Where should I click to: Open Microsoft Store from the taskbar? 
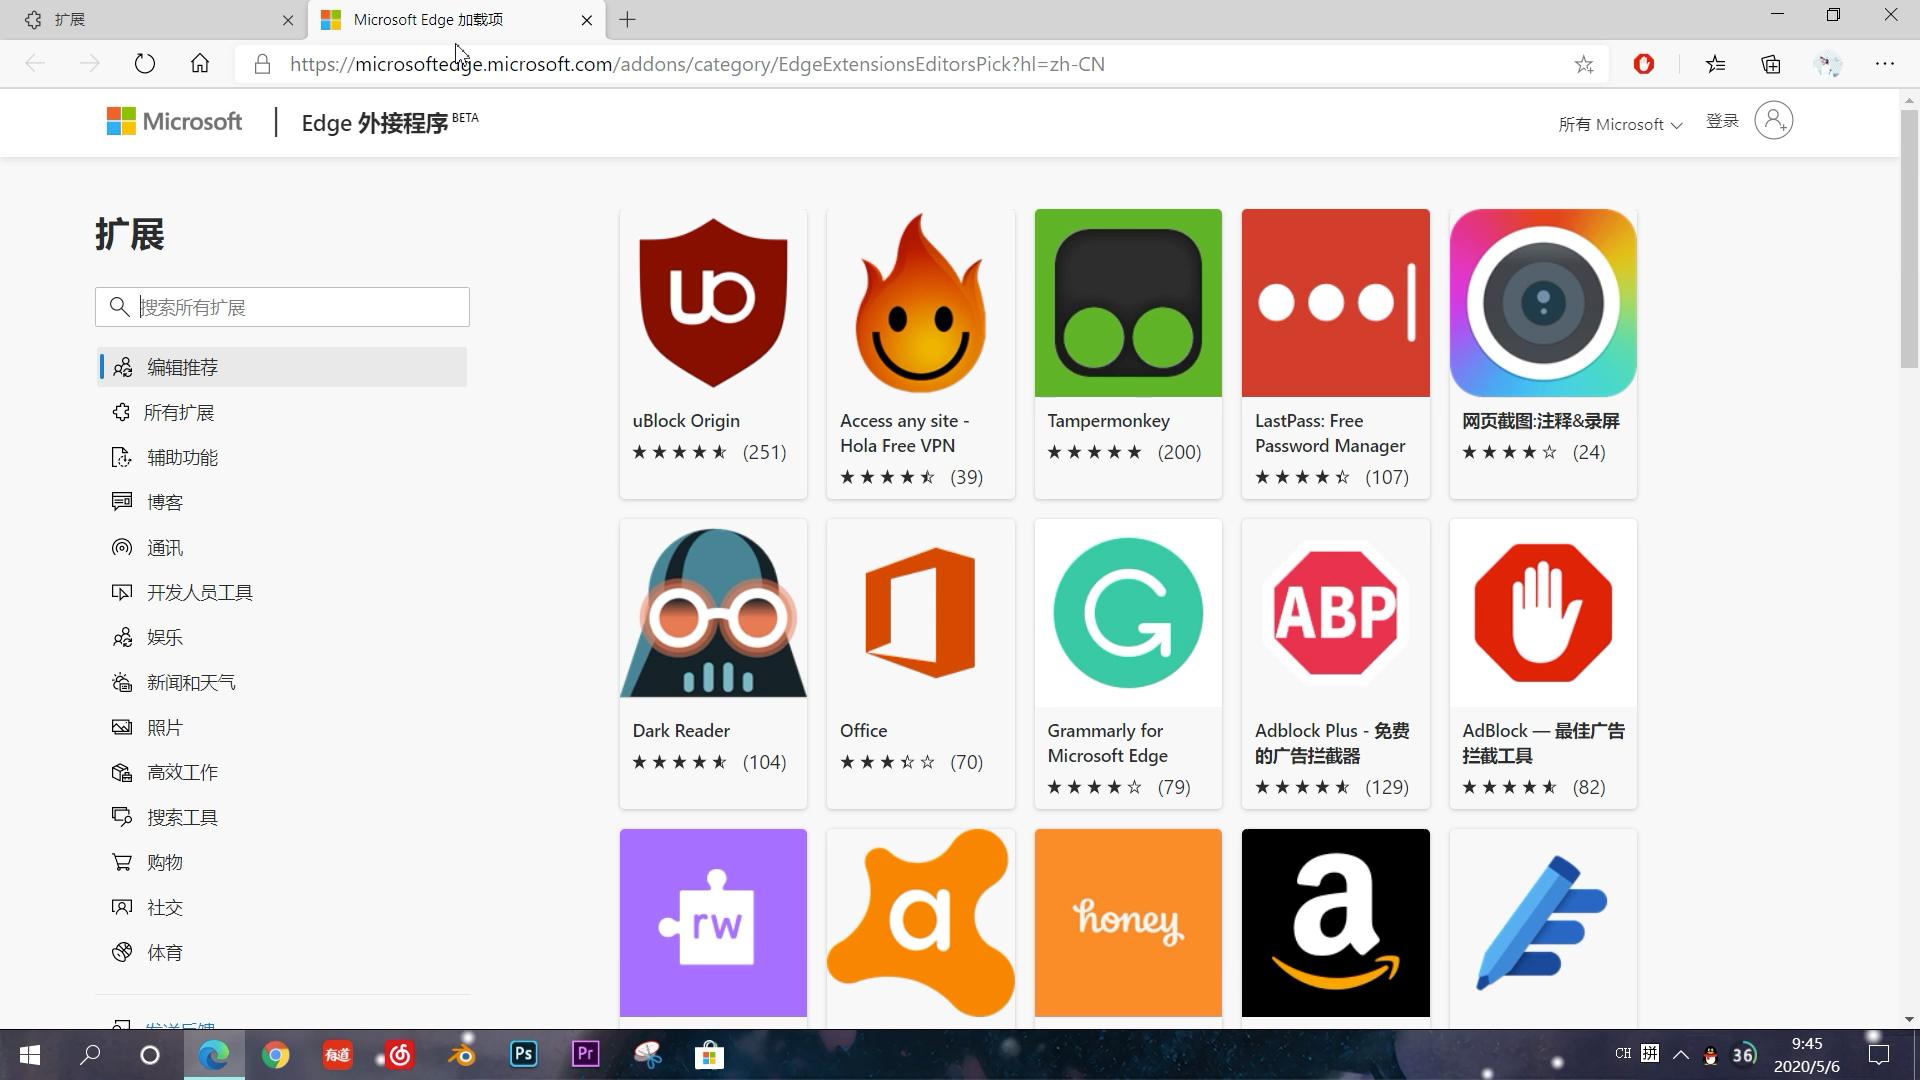point(709,1055)
